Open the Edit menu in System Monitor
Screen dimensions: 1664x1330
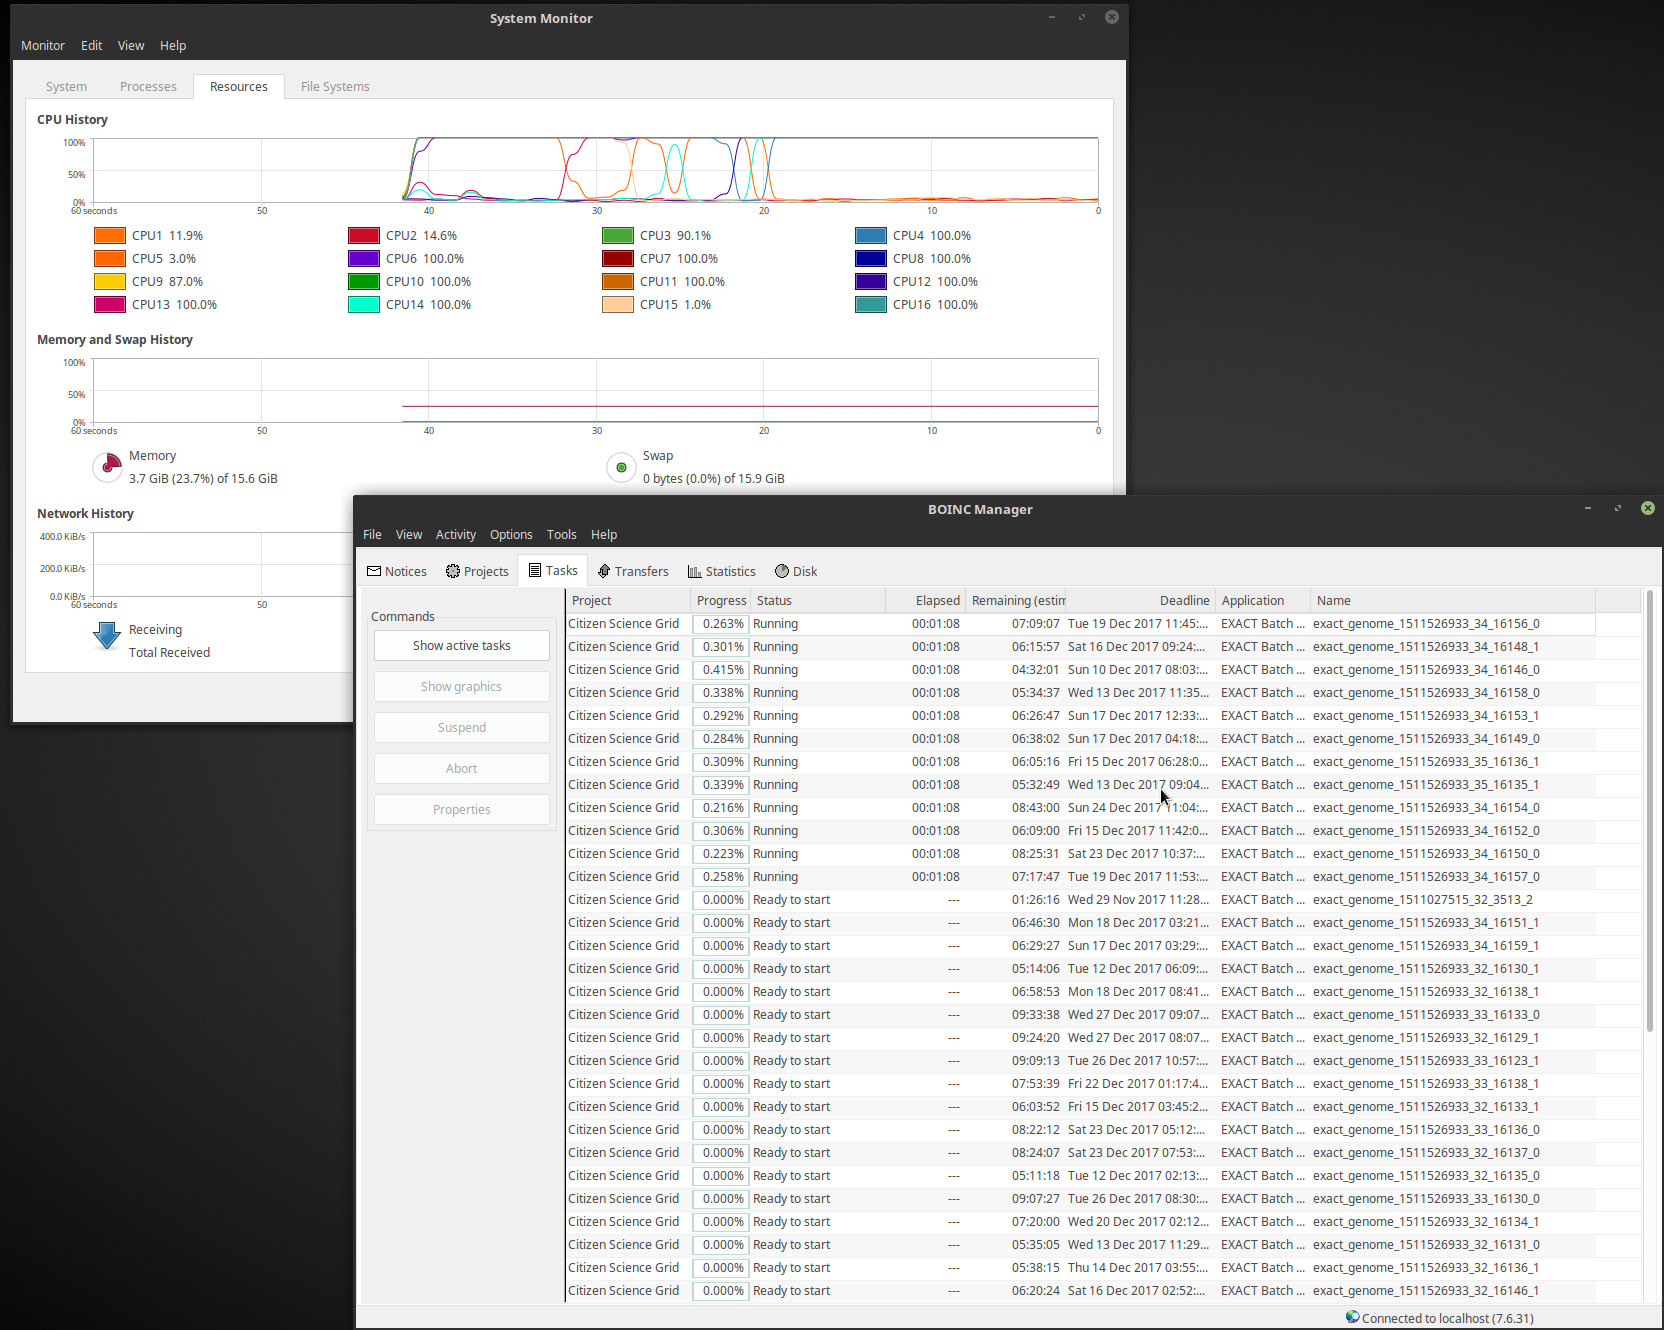[92, 46]
